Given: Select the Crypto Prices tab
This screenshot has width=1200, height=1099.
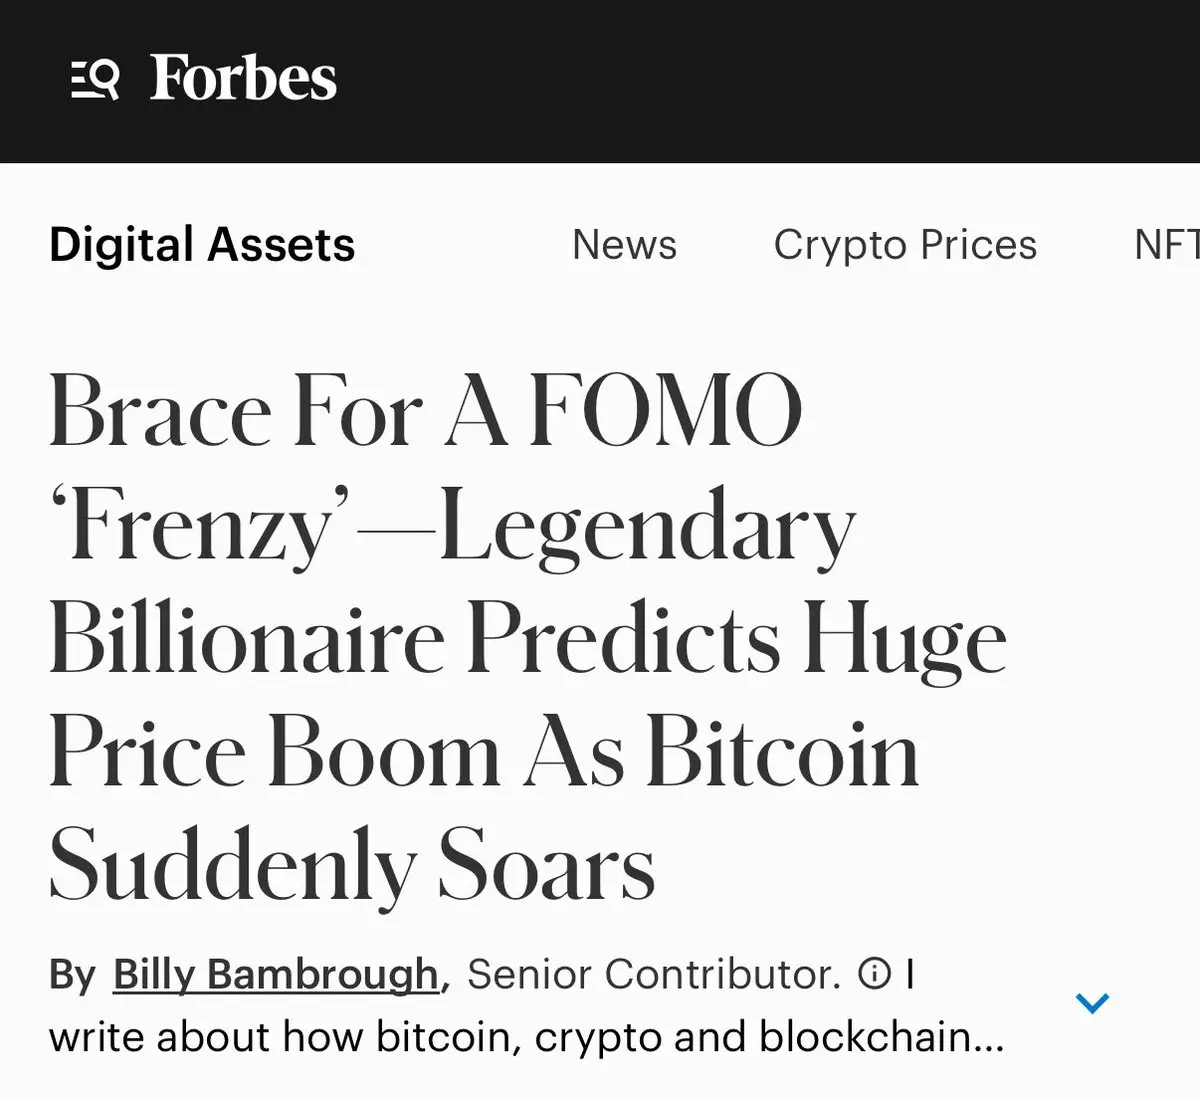Looking at the screenshot, I should click(x=905, y=245).
